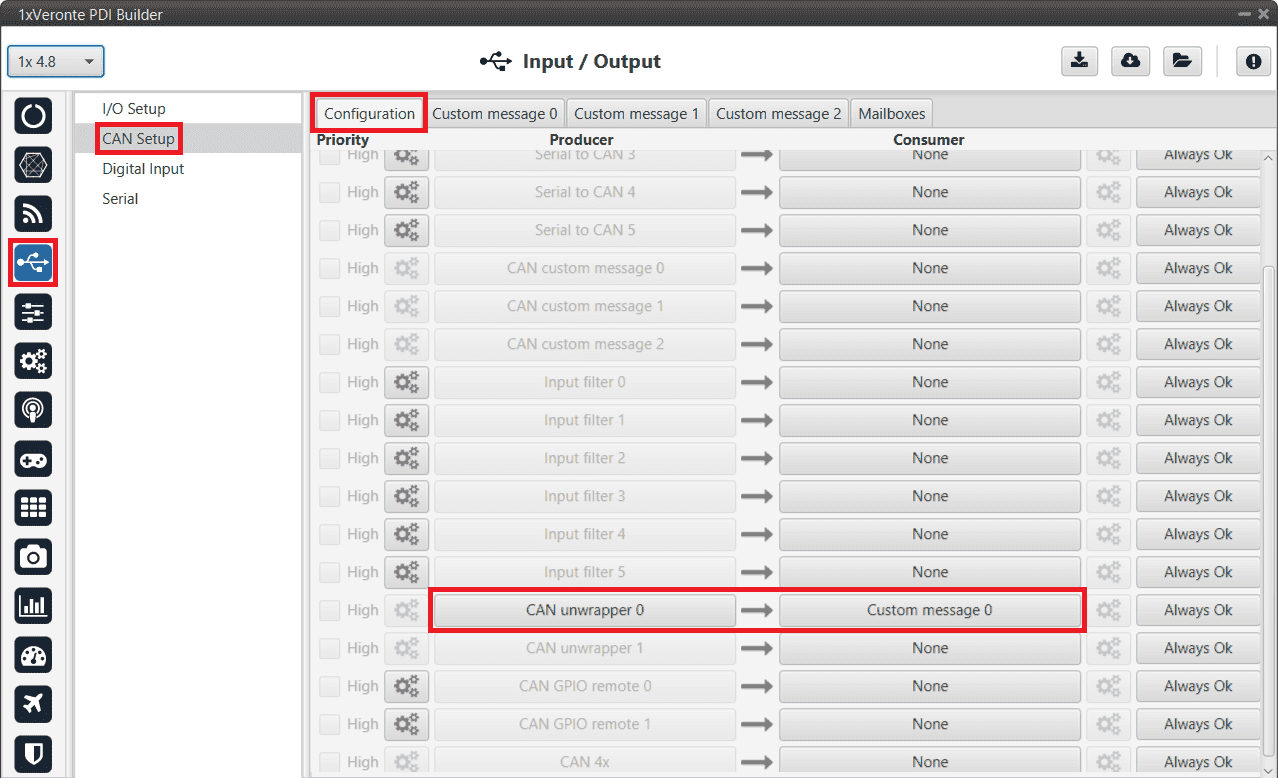Select Digital Input in the side list
Screen dimensions: 1278x778
pos(143,169)
